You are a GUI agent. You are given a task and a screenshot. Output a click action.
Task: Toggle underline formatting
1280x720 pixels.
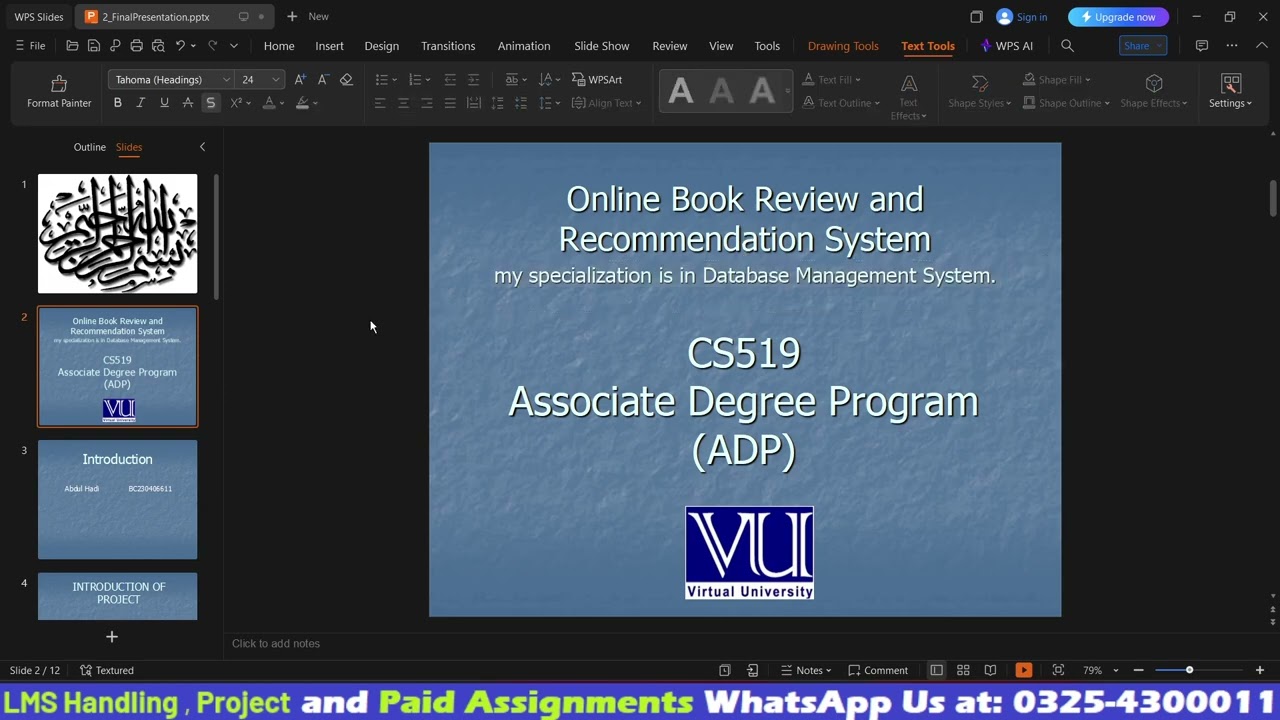(164, 103)
